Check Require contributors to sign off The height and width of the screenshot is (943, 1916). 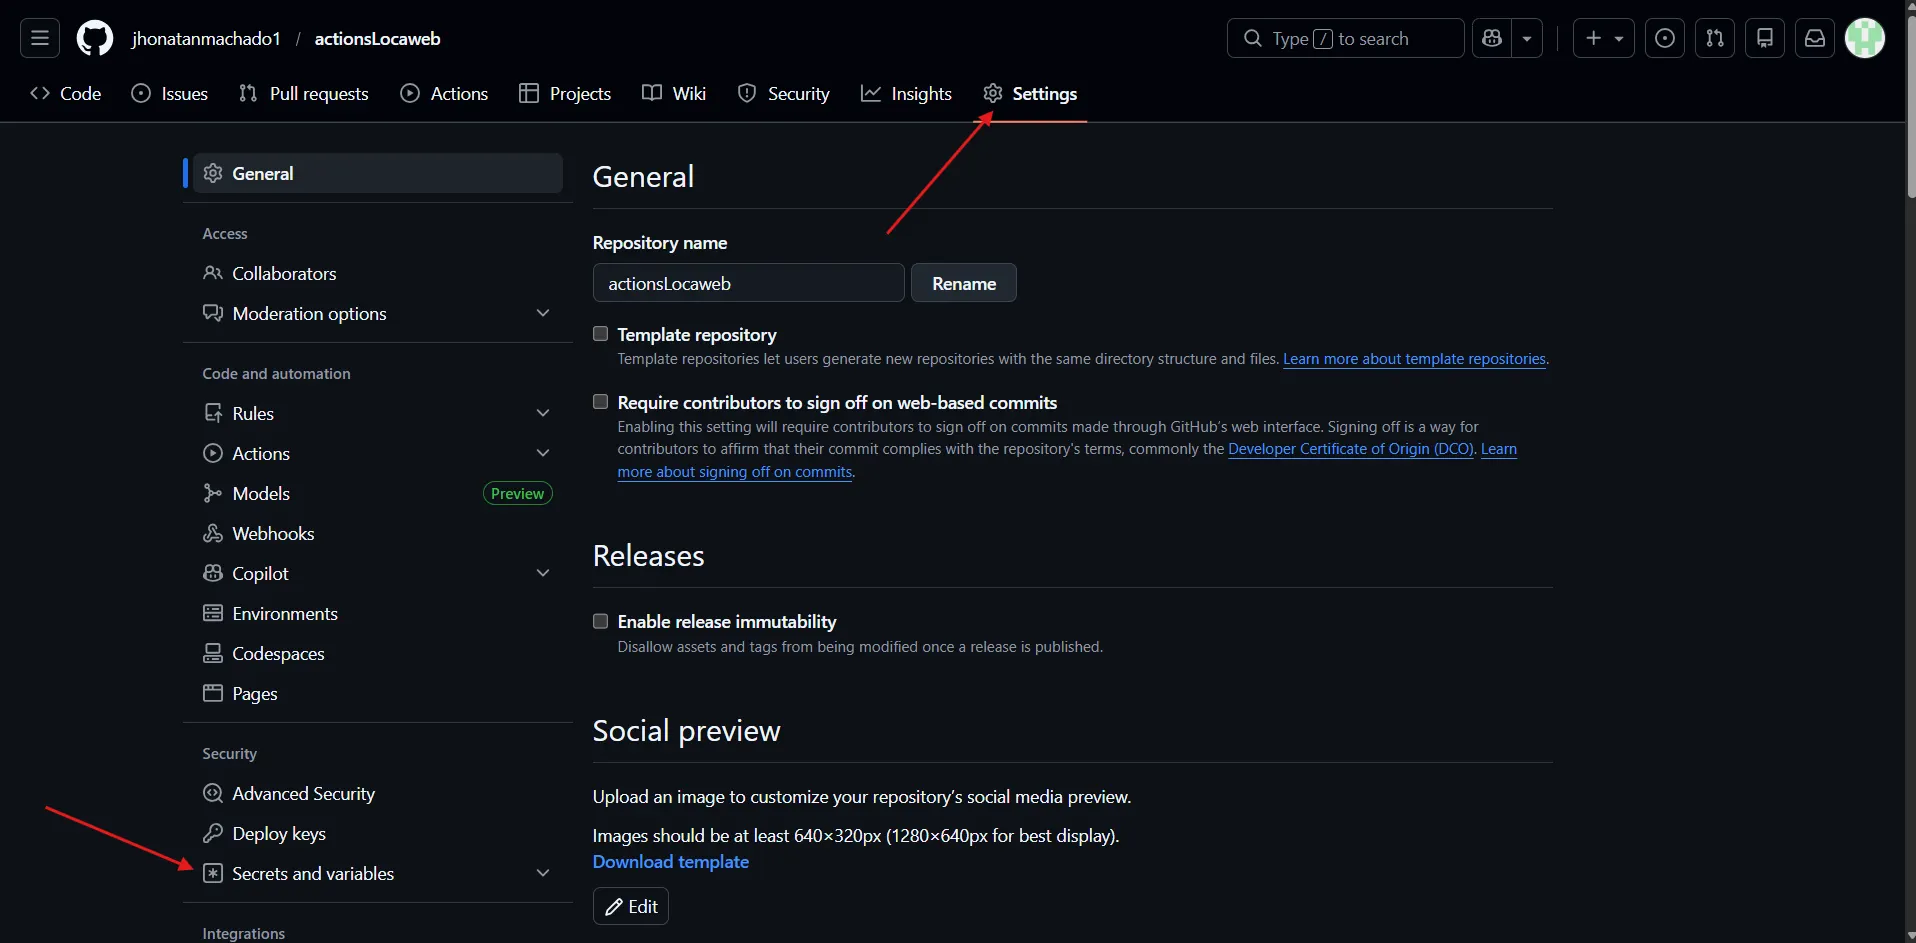pos(601,402)
